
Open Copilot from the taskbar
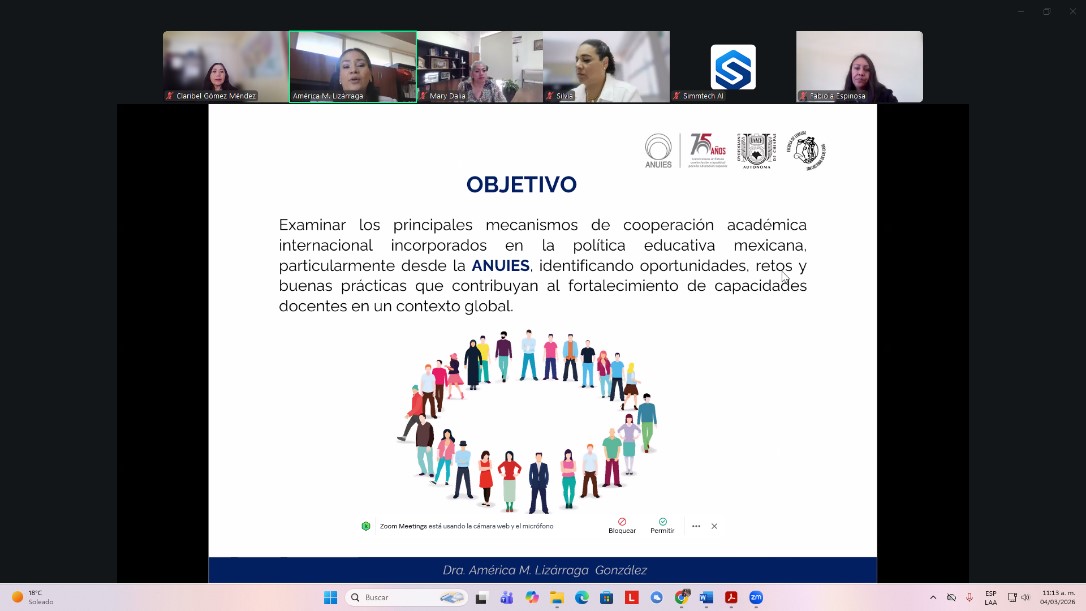coord(532,597)
